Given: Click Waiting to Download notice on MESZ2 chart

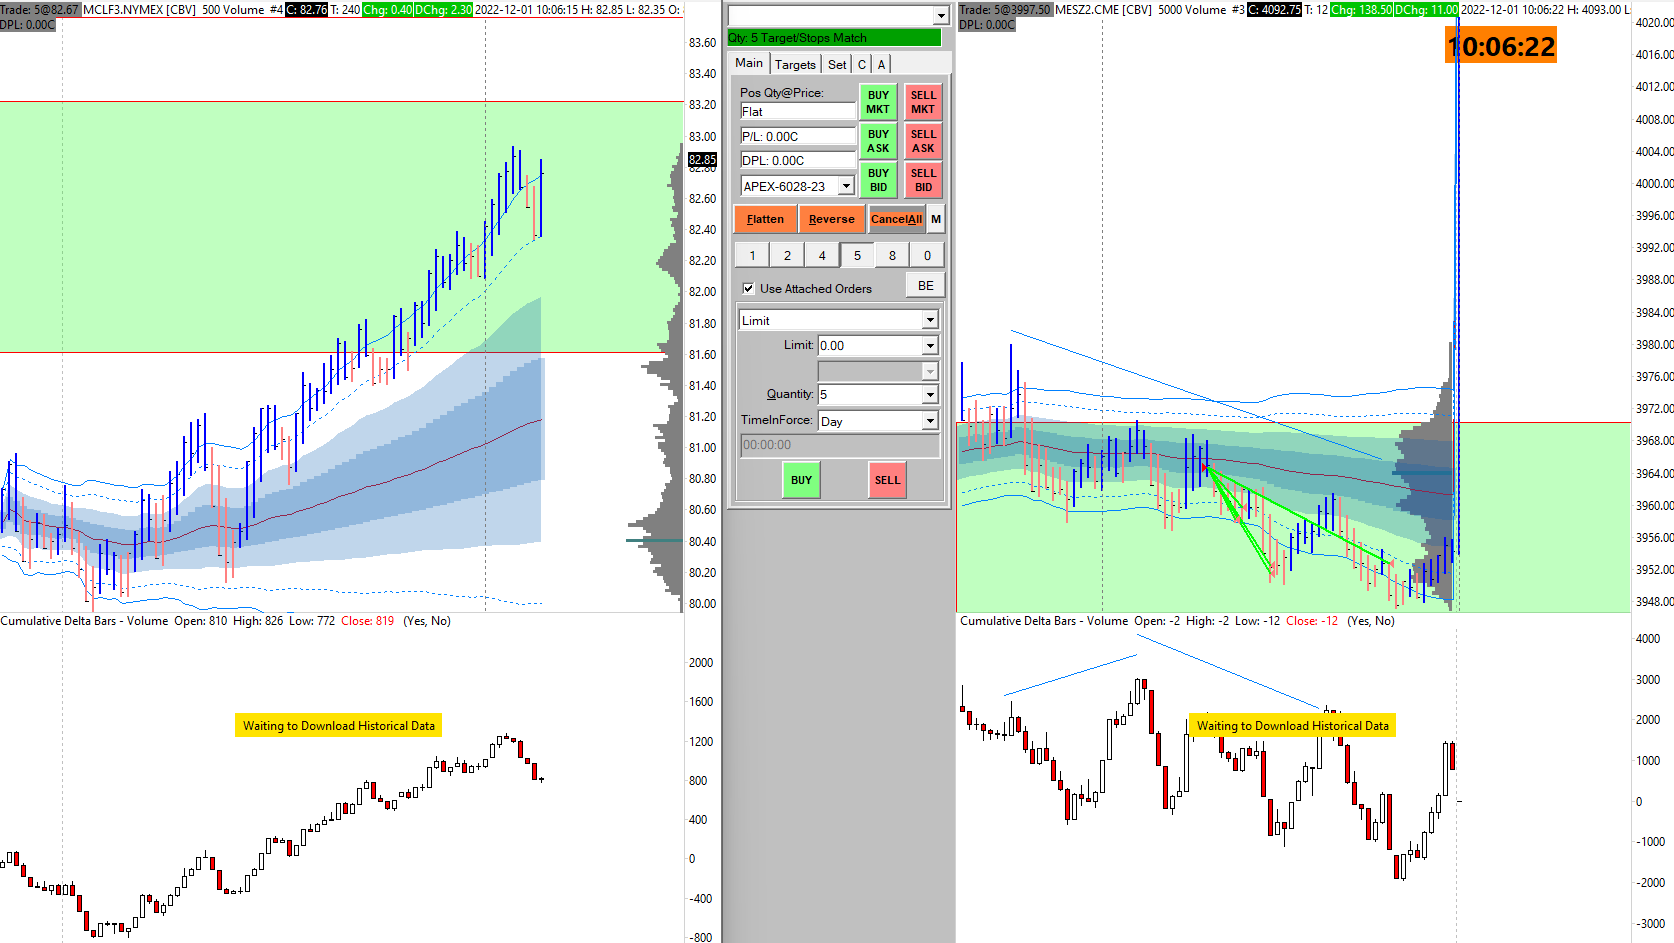Looking at the screenshot, I should pyautogui.click(x=1293, y=726).
